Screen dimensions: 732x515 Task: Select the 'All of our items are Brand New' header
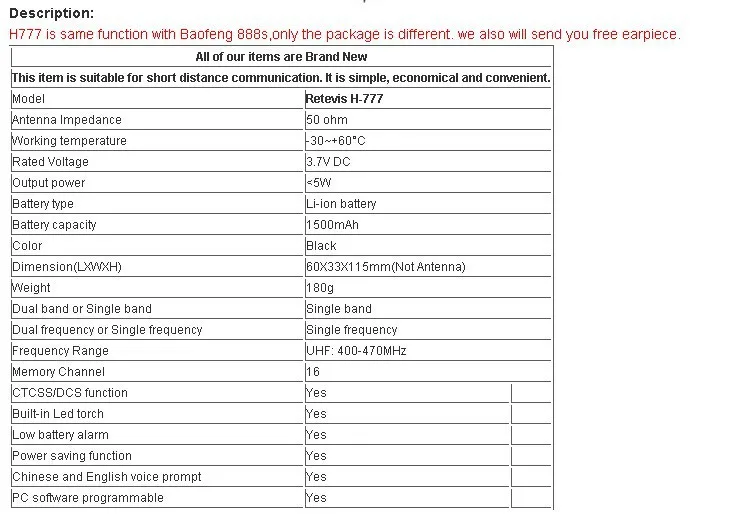pyautogui.click(x=281, y=56)
